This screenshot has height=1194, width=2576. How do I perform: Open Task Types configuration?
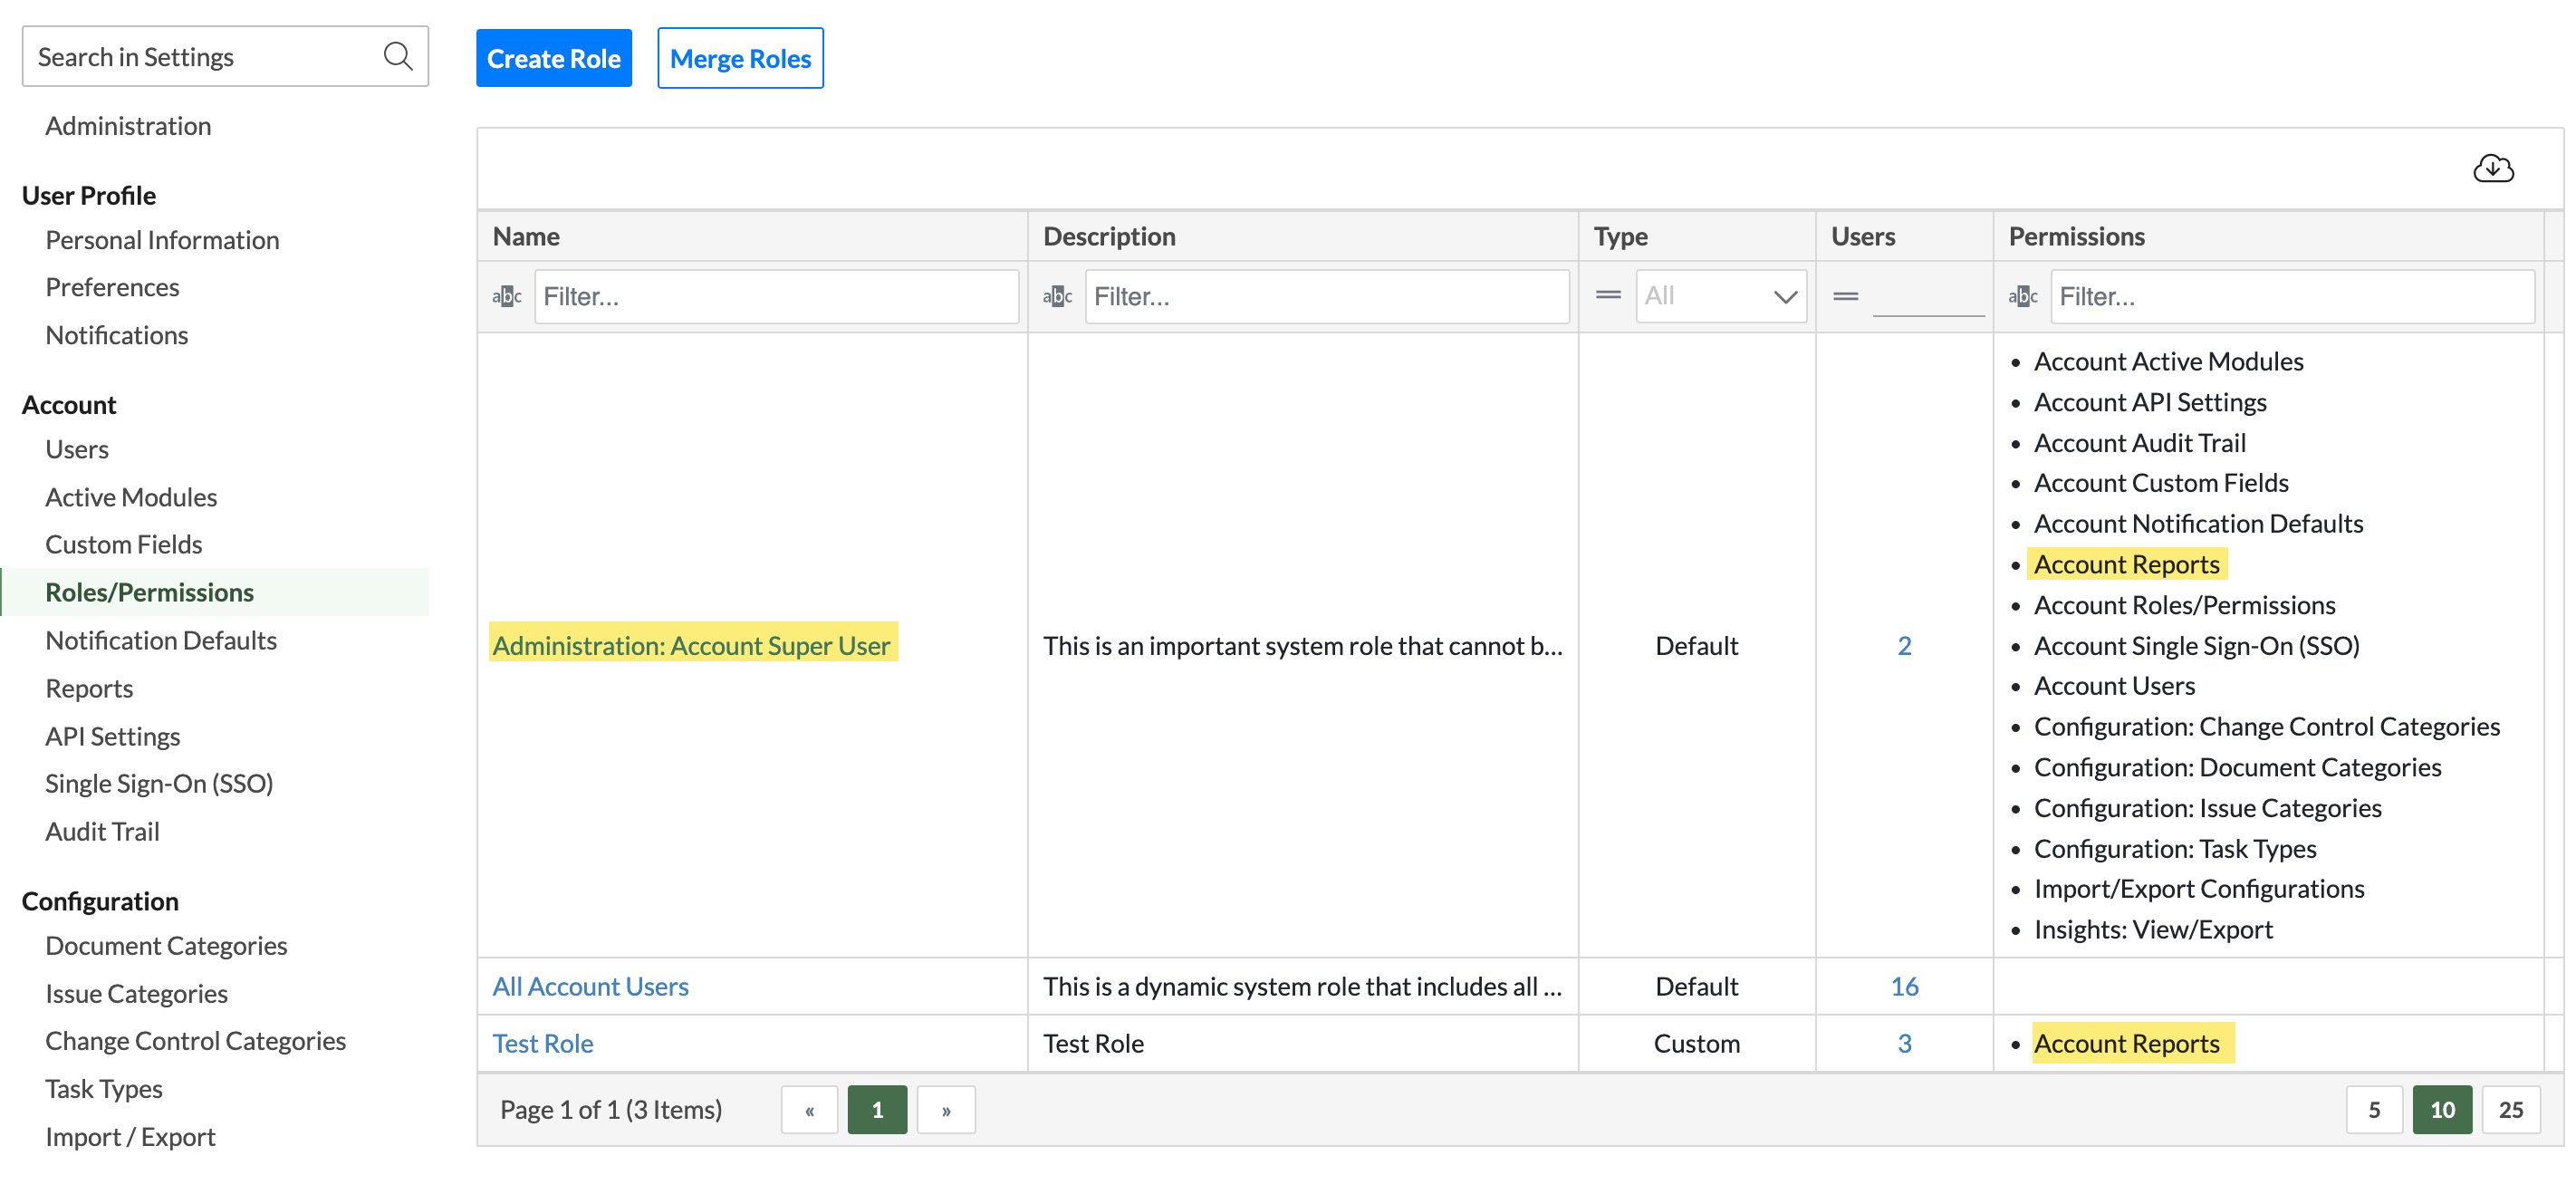[104, 1088]
